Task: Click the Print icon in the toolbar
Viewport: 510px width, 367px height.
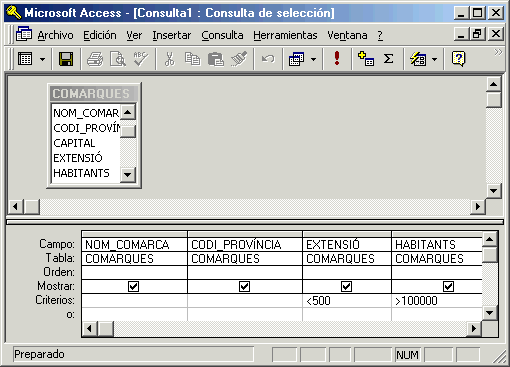Action: click(95, 59)
